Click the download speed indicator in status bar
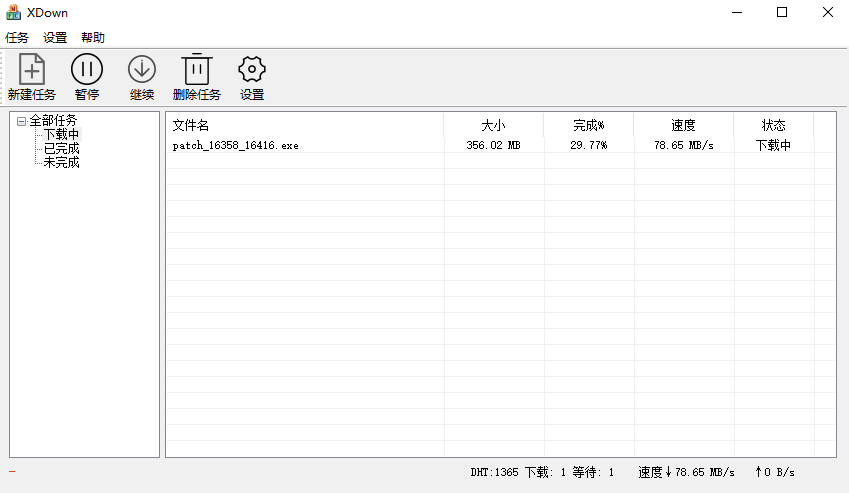Image resolution: width=849 pixels, height=493 pixels. pos(687,472)
